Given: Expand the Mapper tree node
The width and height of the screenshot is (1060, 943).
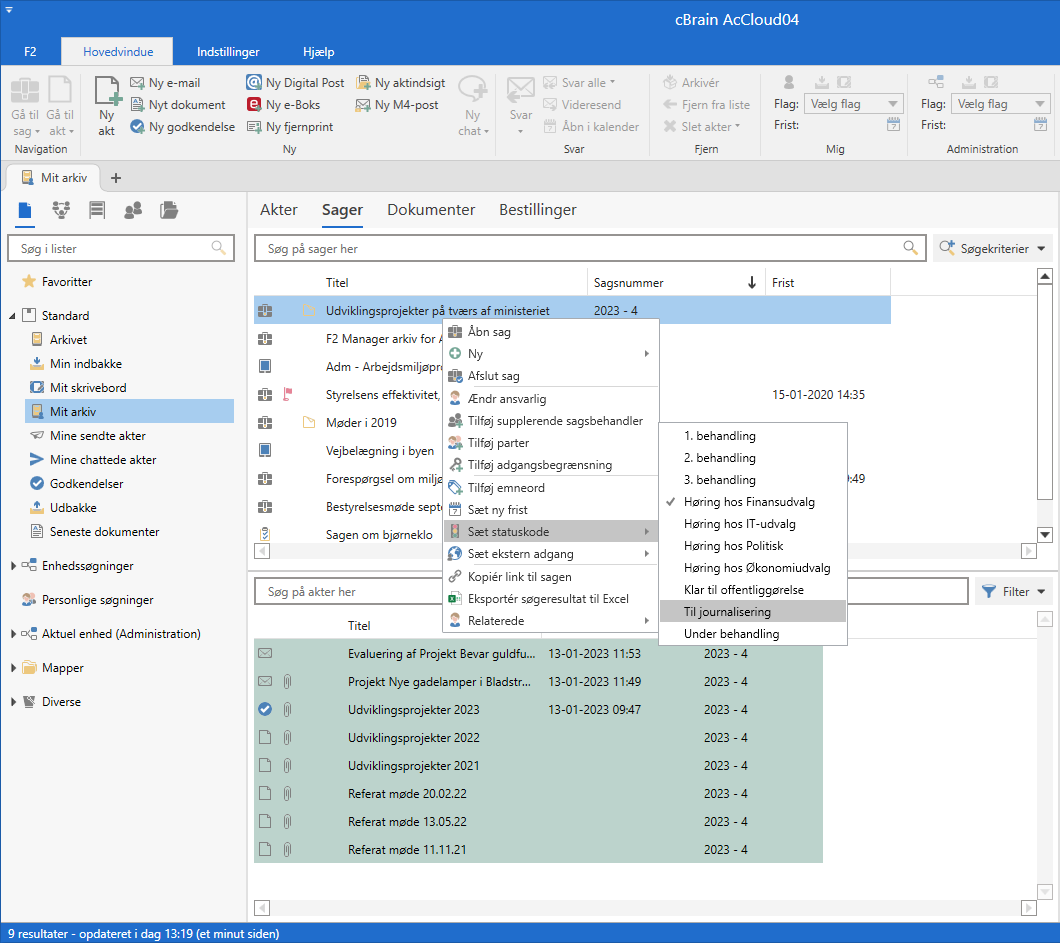Looking at the screenshot, I should 14,668.
